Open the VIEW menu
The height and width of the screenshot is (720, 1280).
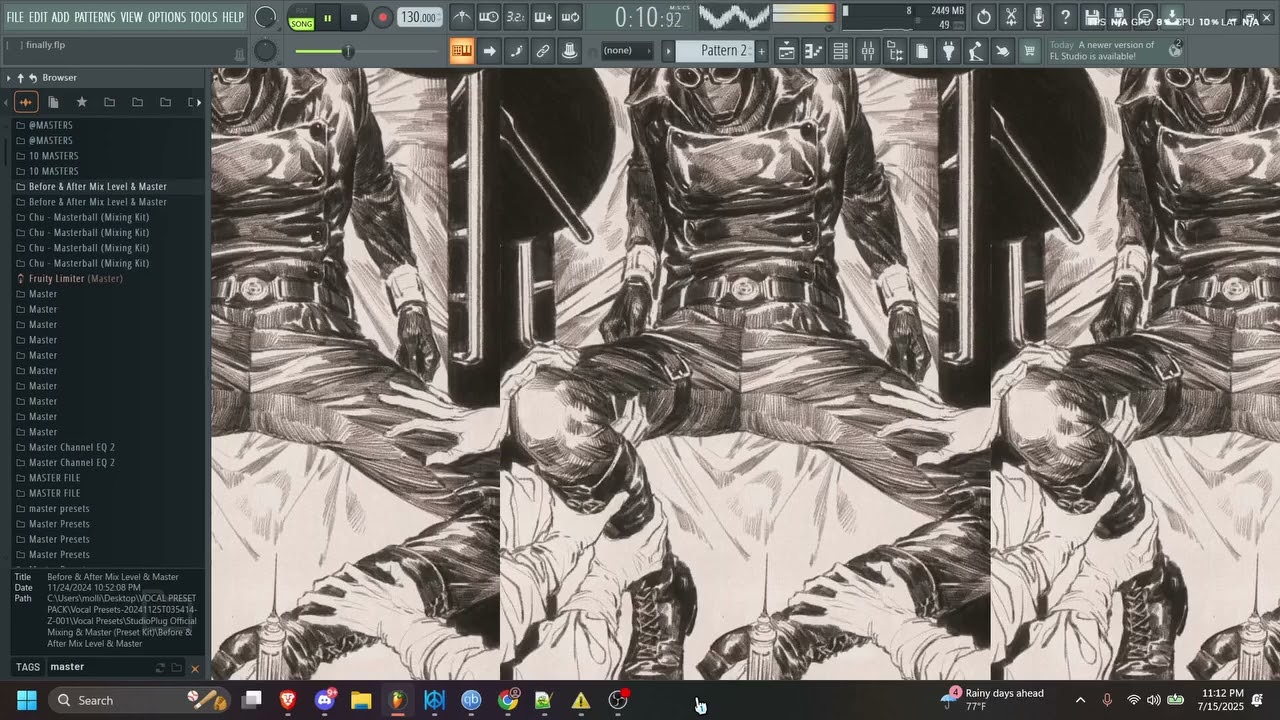(132, 17)
